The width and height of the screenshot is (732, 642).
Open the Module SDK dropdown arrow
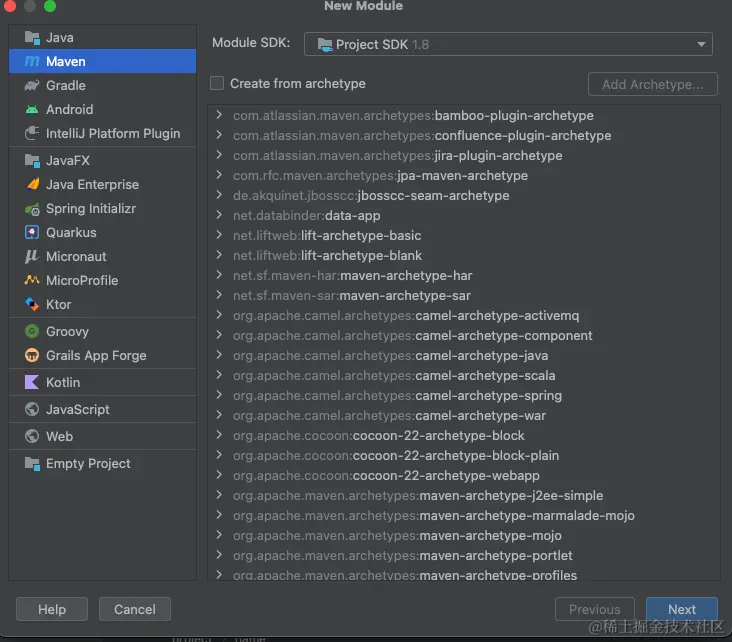[701, 44]
